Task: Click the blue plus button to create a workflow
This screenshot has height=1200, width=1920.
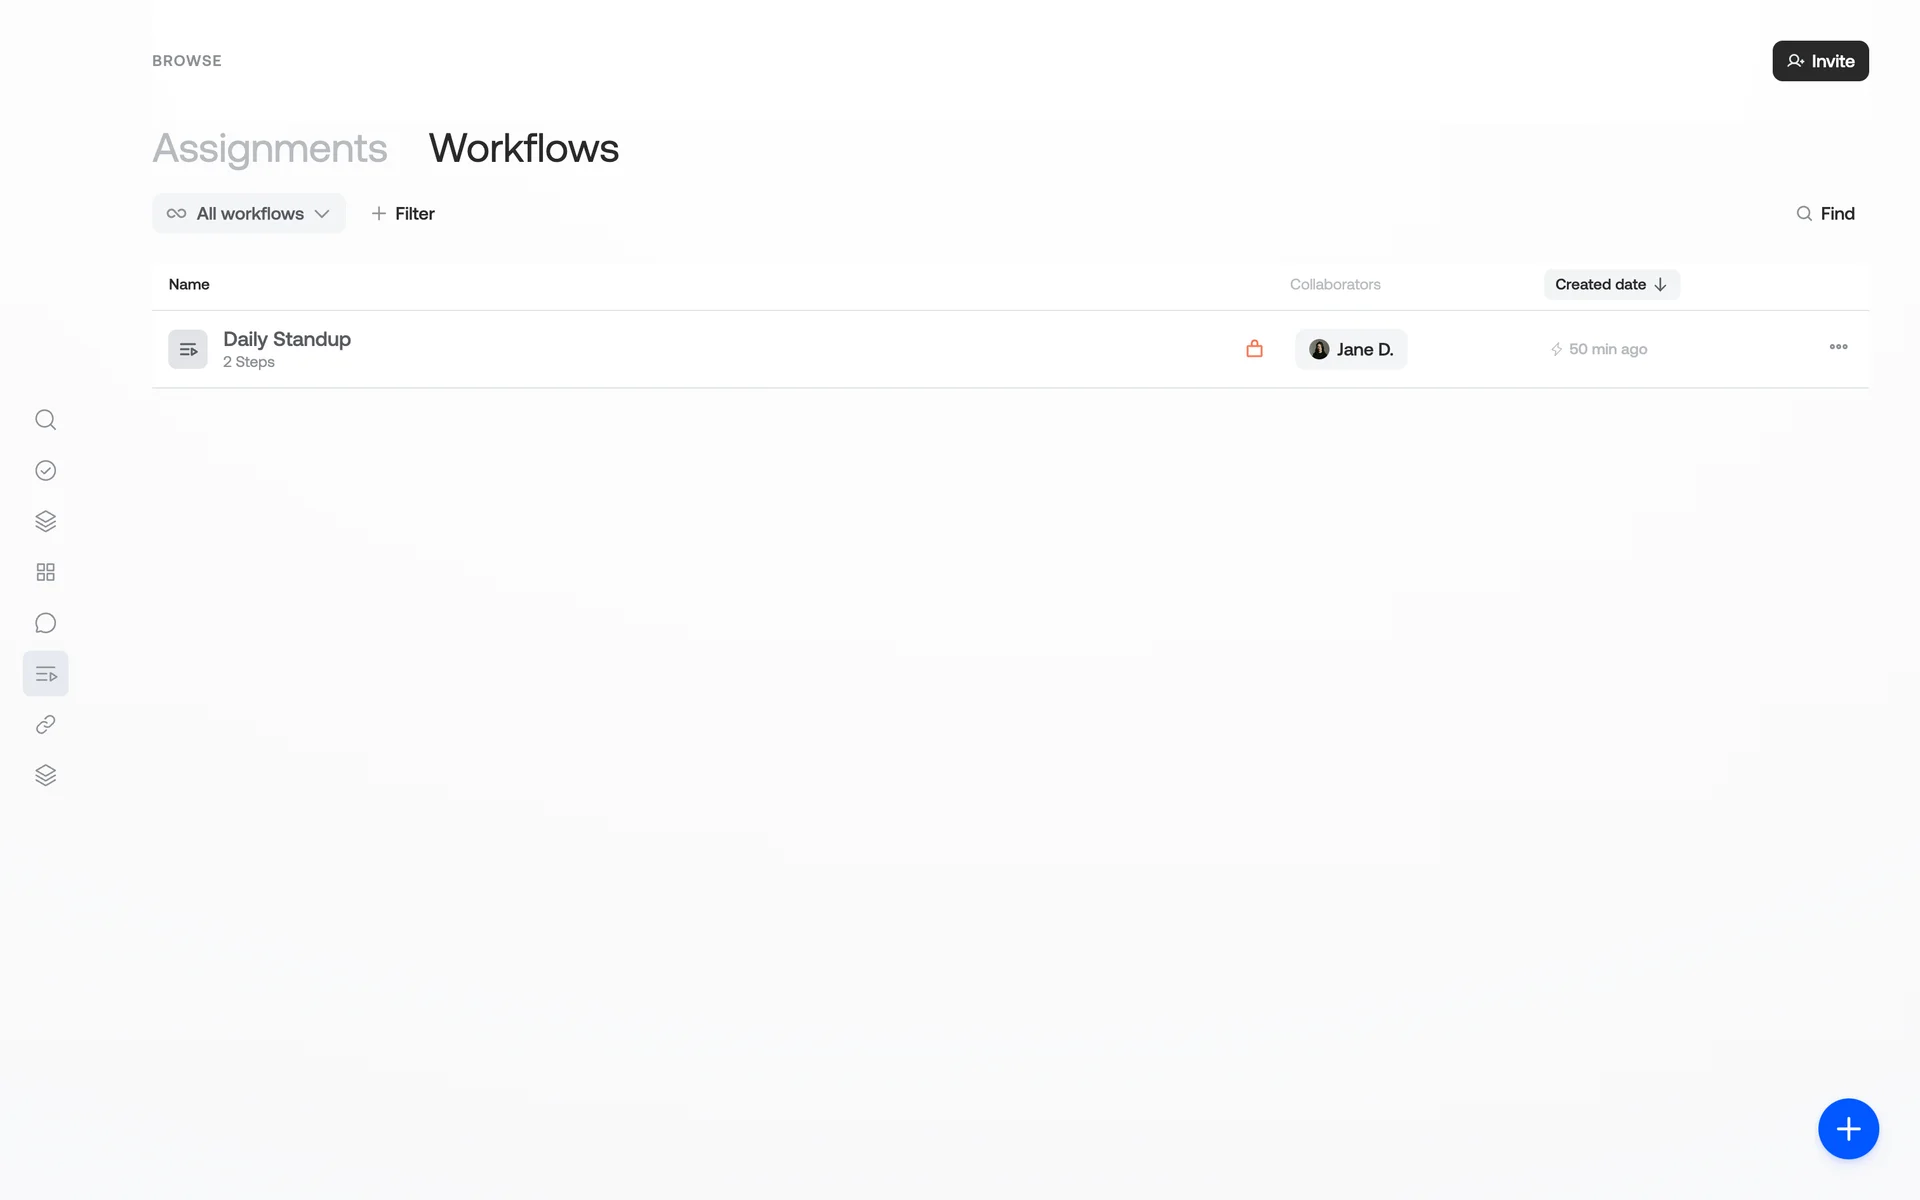Action: tap(1848, 1129)
